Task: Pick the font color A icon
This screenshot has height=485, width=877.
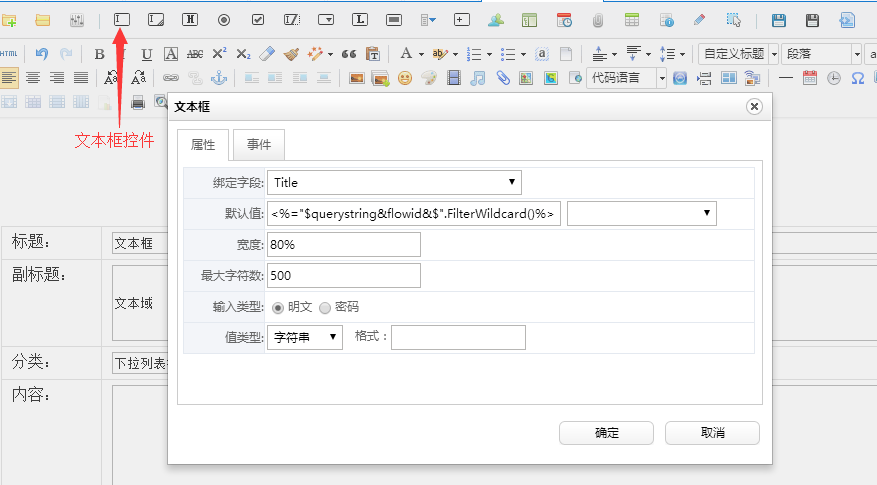Action: [x=407, y=54]
